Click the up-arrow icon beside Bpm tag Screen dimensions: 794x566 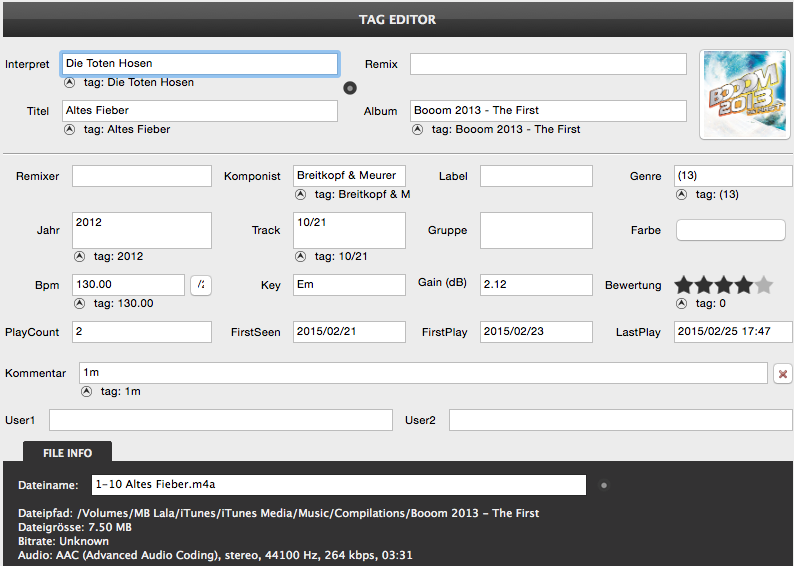(79, 304)
